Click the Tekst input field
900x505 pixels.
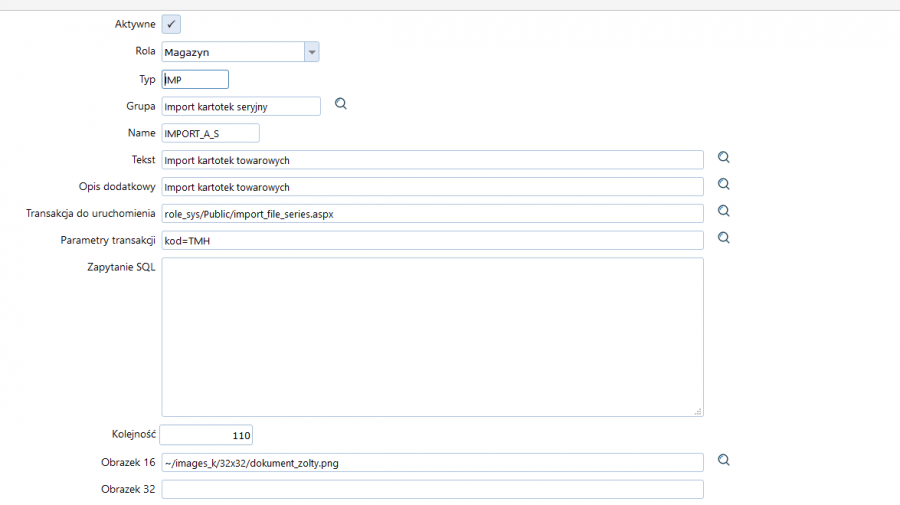pyautogui.click(x=432, y=160)
